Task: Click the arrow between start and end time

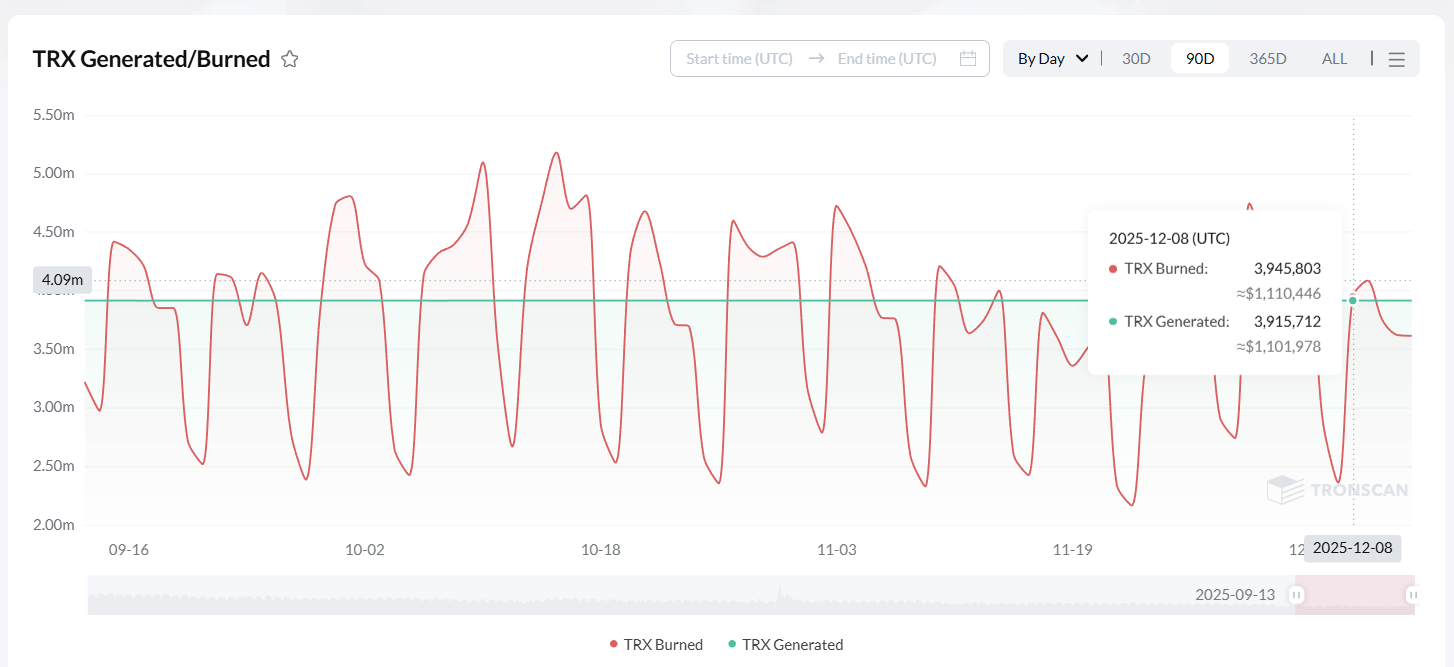Action: (816, 59)
